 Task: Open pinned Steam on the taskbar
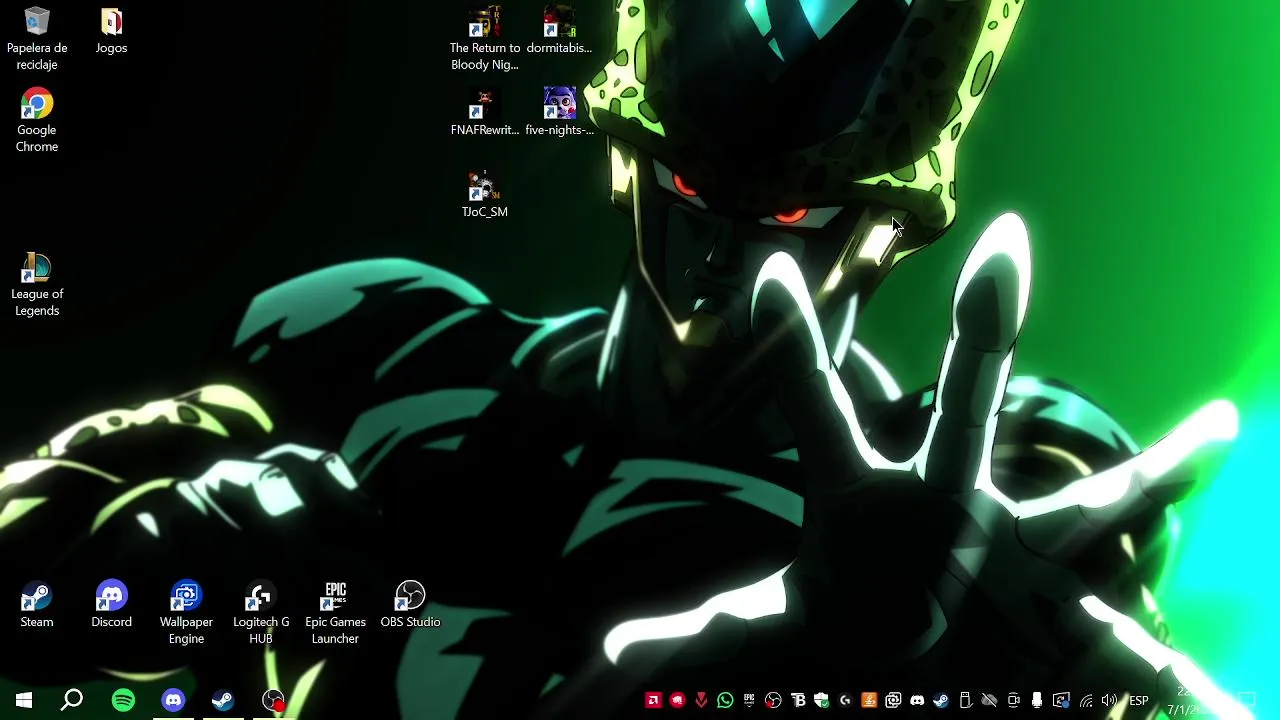click(x=223, y=700)
